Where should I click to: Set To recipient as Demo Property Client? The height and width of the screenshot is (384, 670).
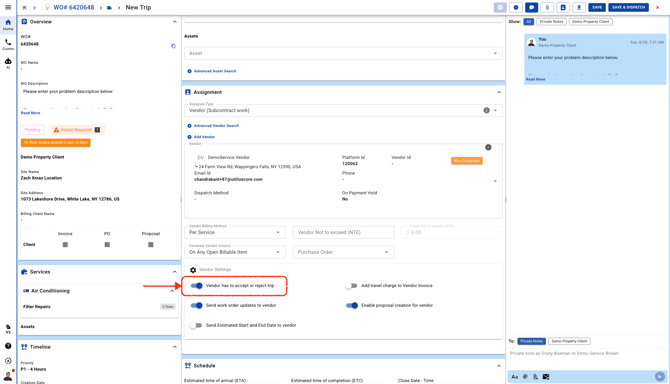pos(569,341)
